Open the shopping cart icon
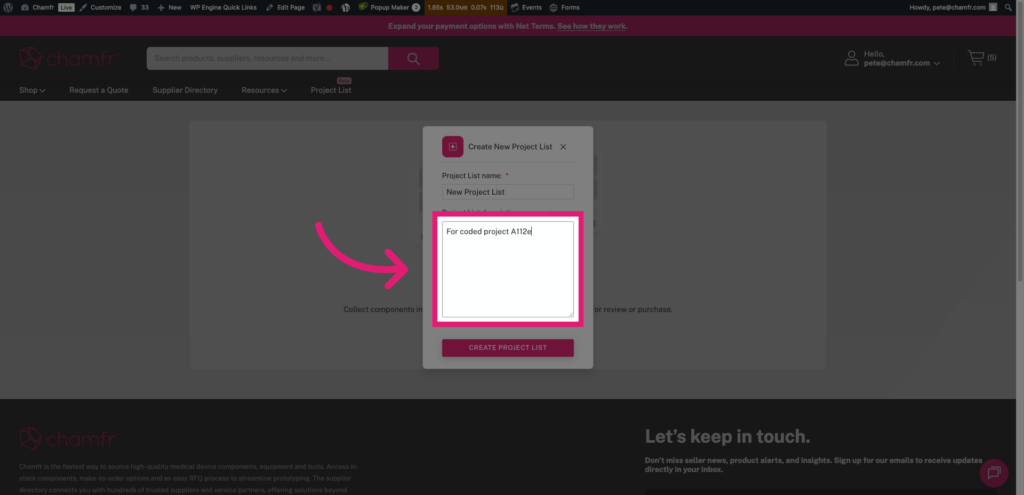Viewport: 1024px width, 495px height. pos(976,58)
